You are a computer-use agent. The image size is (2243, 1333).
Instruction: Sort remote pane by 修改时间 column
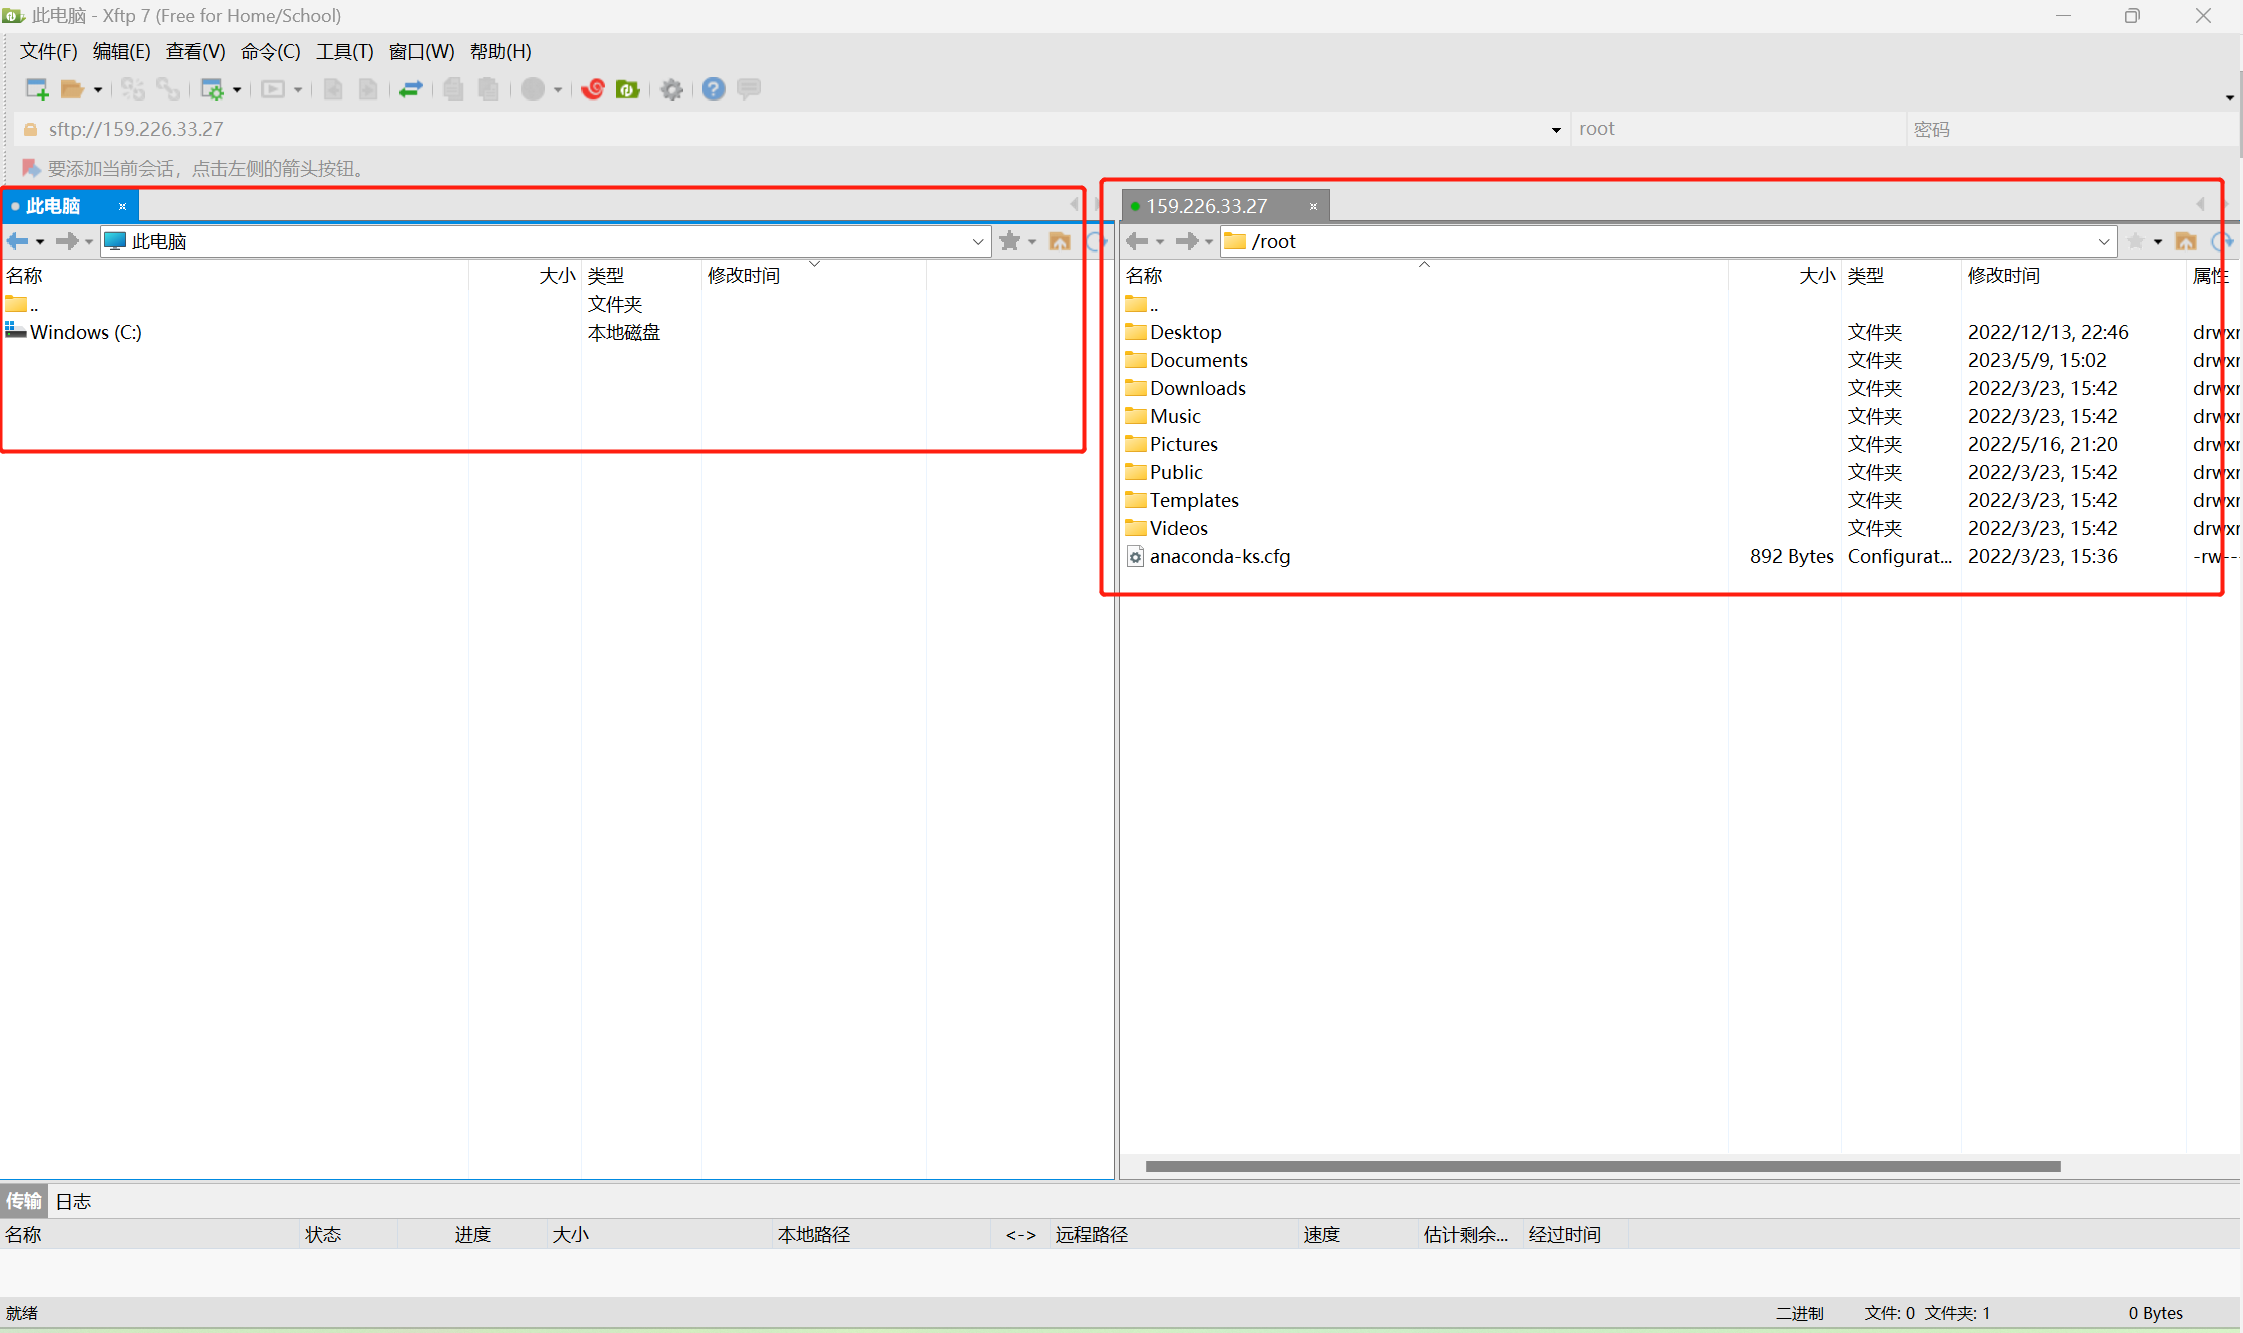(x=2073, y=275)
